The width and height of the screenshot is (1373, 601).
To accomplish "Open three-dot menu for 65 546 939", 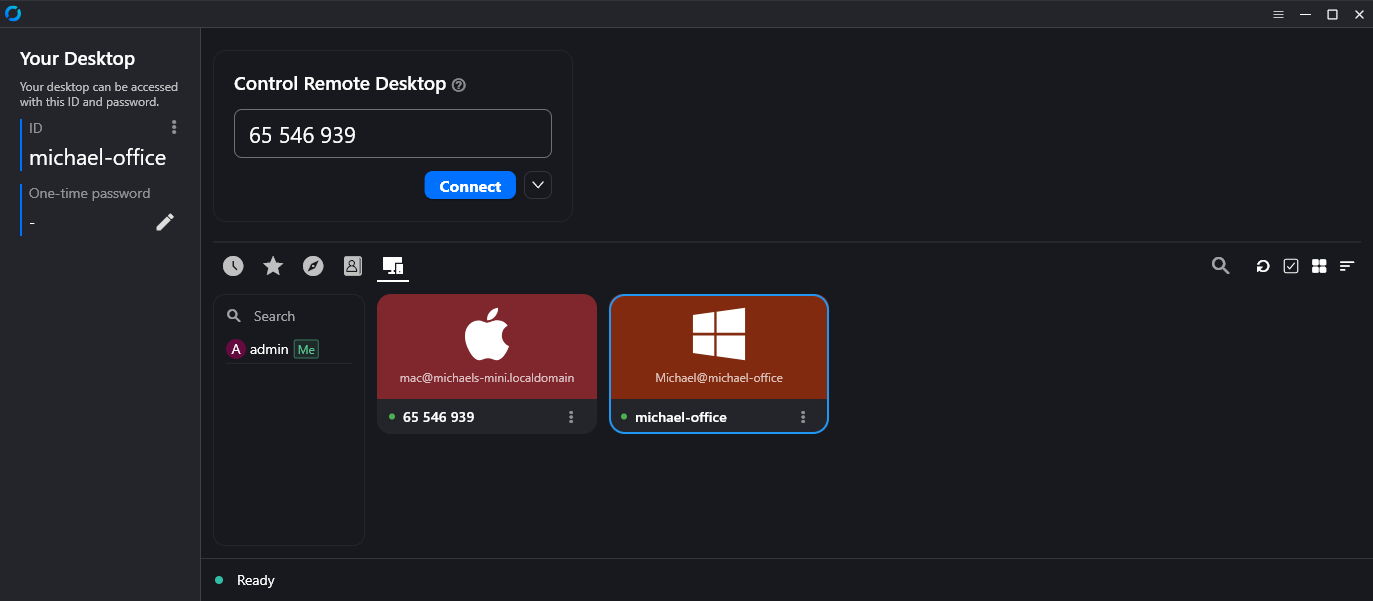I will coord(571,417).
